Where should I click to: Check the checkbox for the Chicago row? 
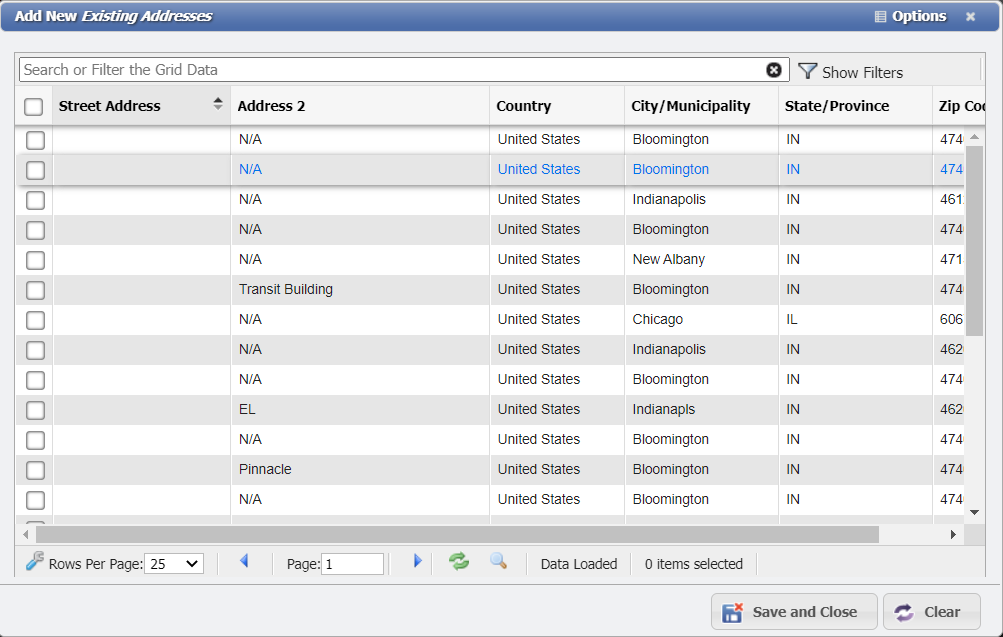click(x=35, y=320)
